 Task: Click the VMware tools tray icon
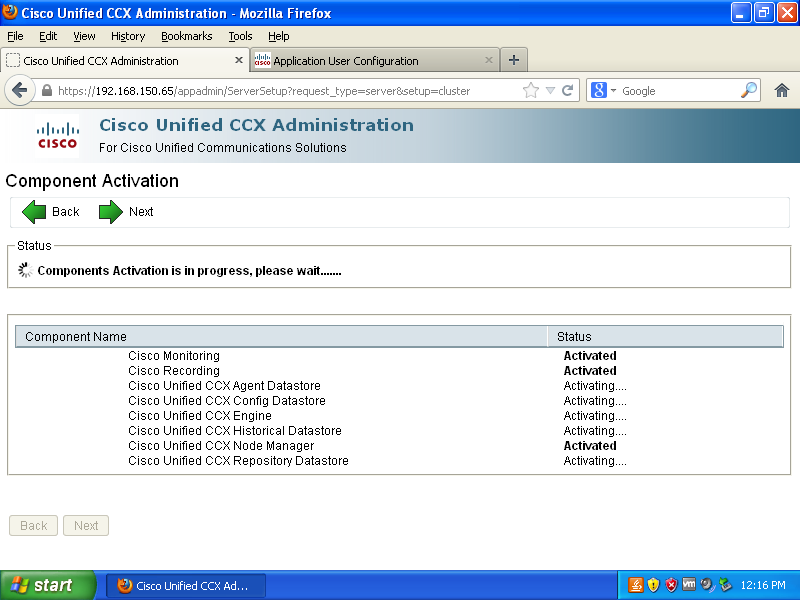[689, 584]
